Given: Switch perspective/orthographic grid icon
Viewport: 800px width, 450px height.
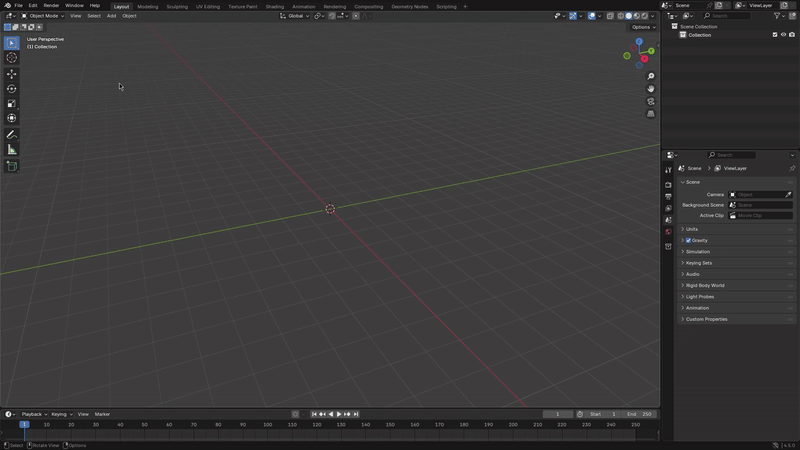Looking at the screenshot, I should [651, 114].
